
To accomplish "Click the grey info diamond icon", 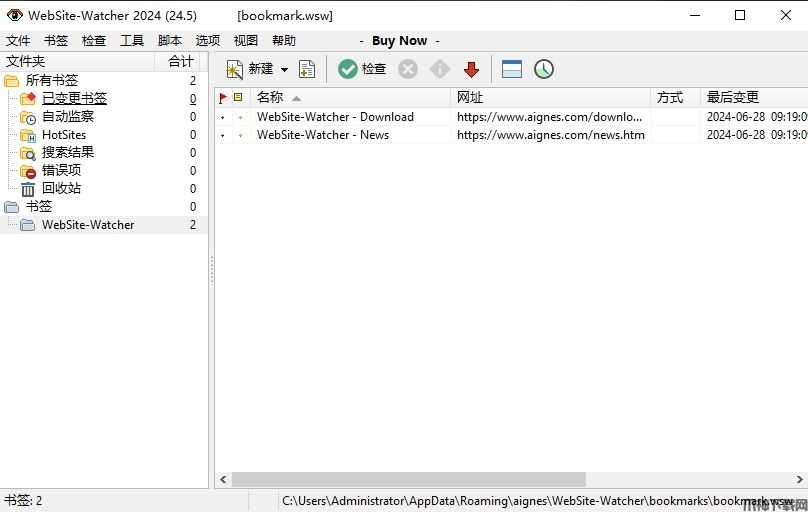I will pos(440,69).
